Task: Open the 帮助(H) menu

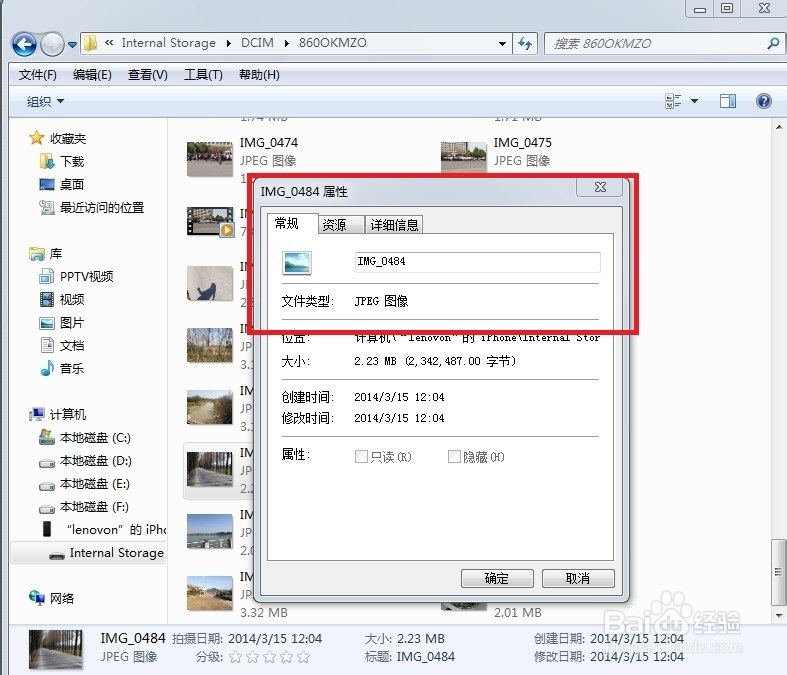Action: 259,75
